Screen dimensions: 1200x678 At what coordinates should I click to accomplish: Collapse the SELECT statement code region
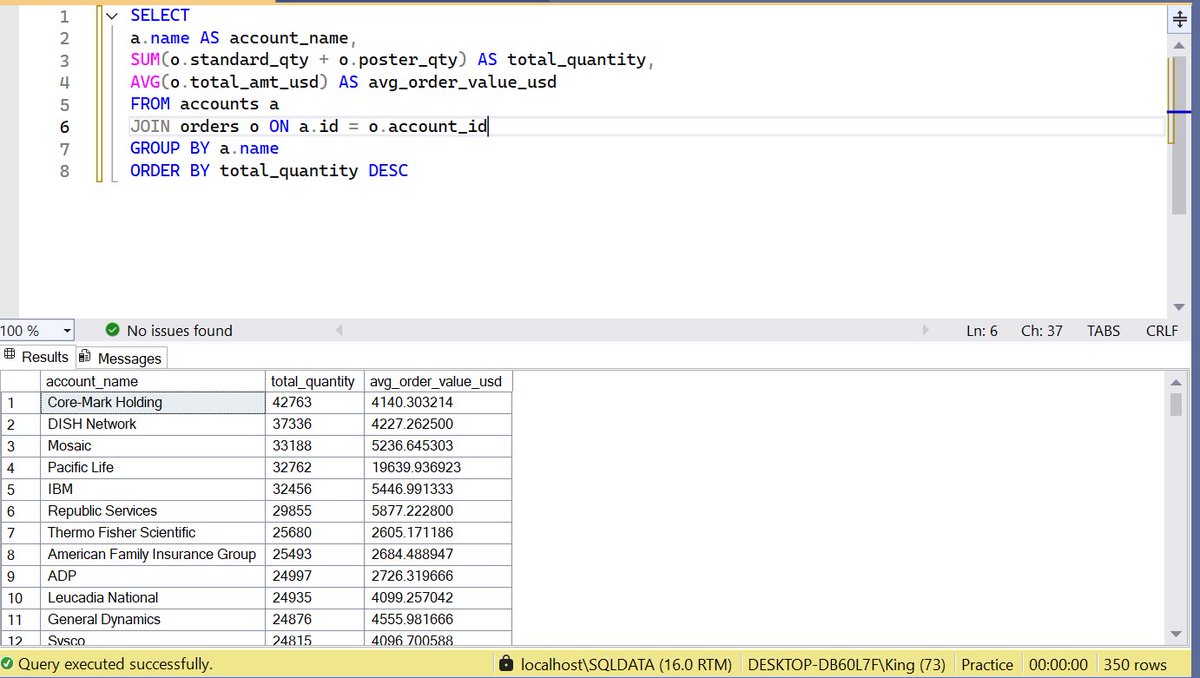point(110,15)
